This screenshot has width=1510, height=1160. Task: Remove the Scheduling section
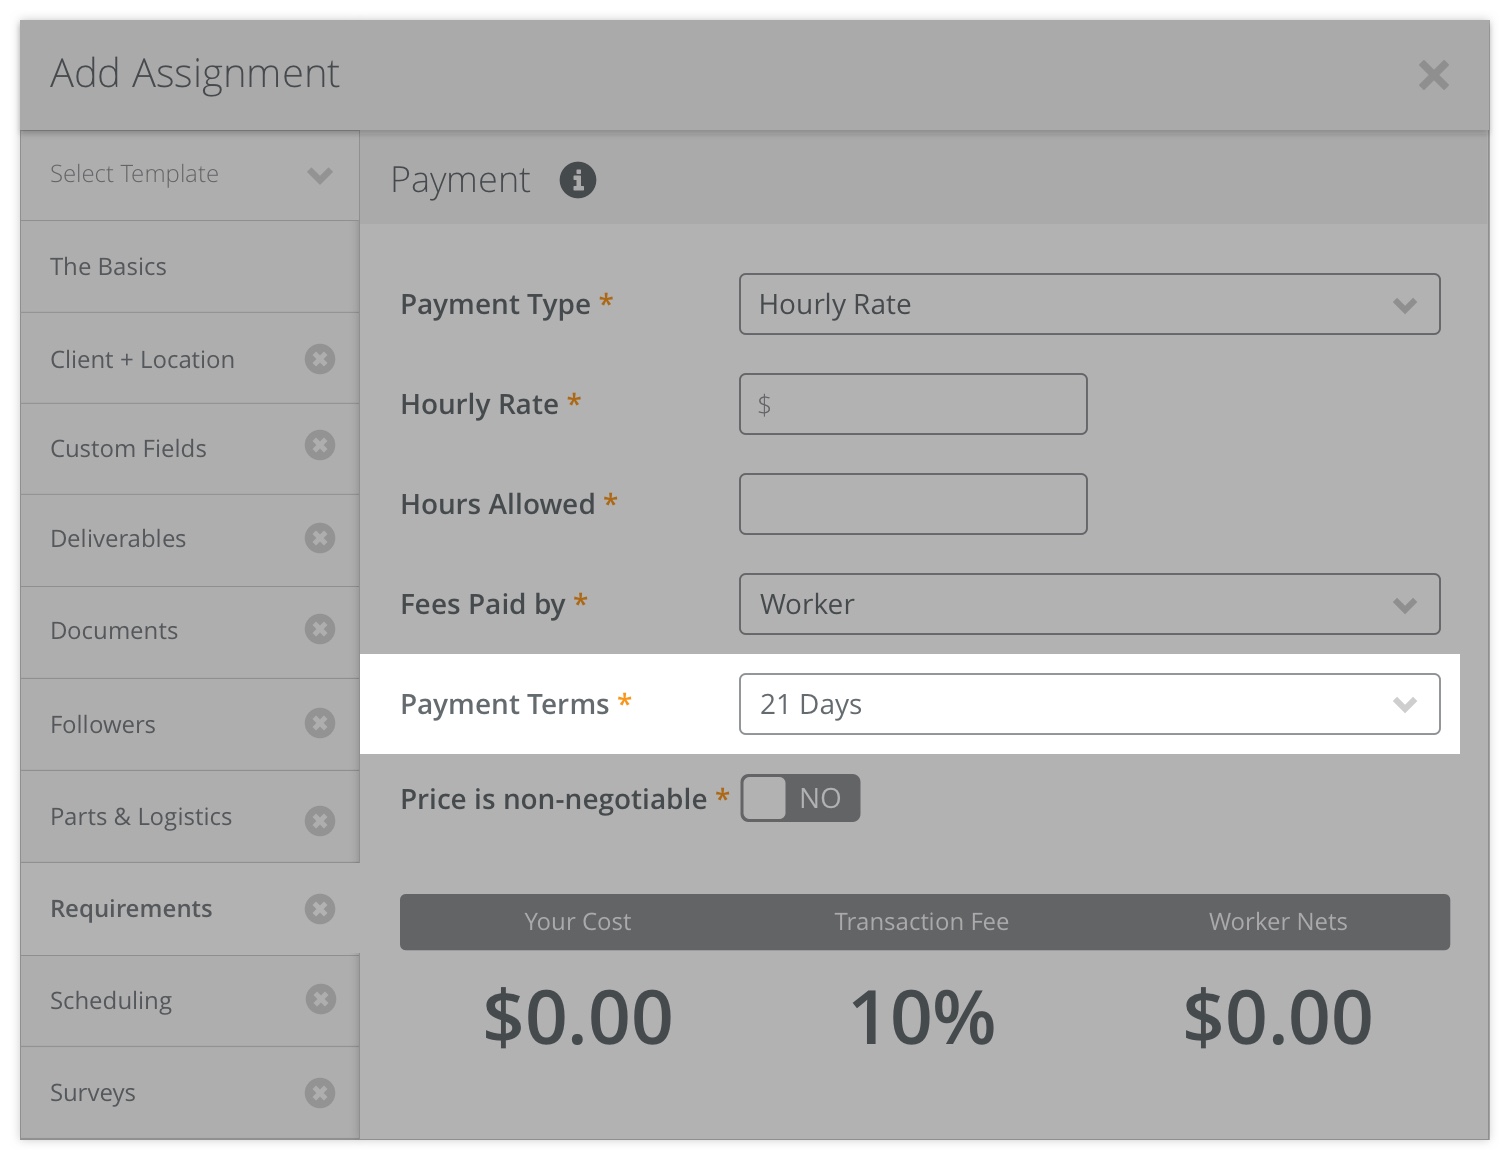tap(320, 999)
